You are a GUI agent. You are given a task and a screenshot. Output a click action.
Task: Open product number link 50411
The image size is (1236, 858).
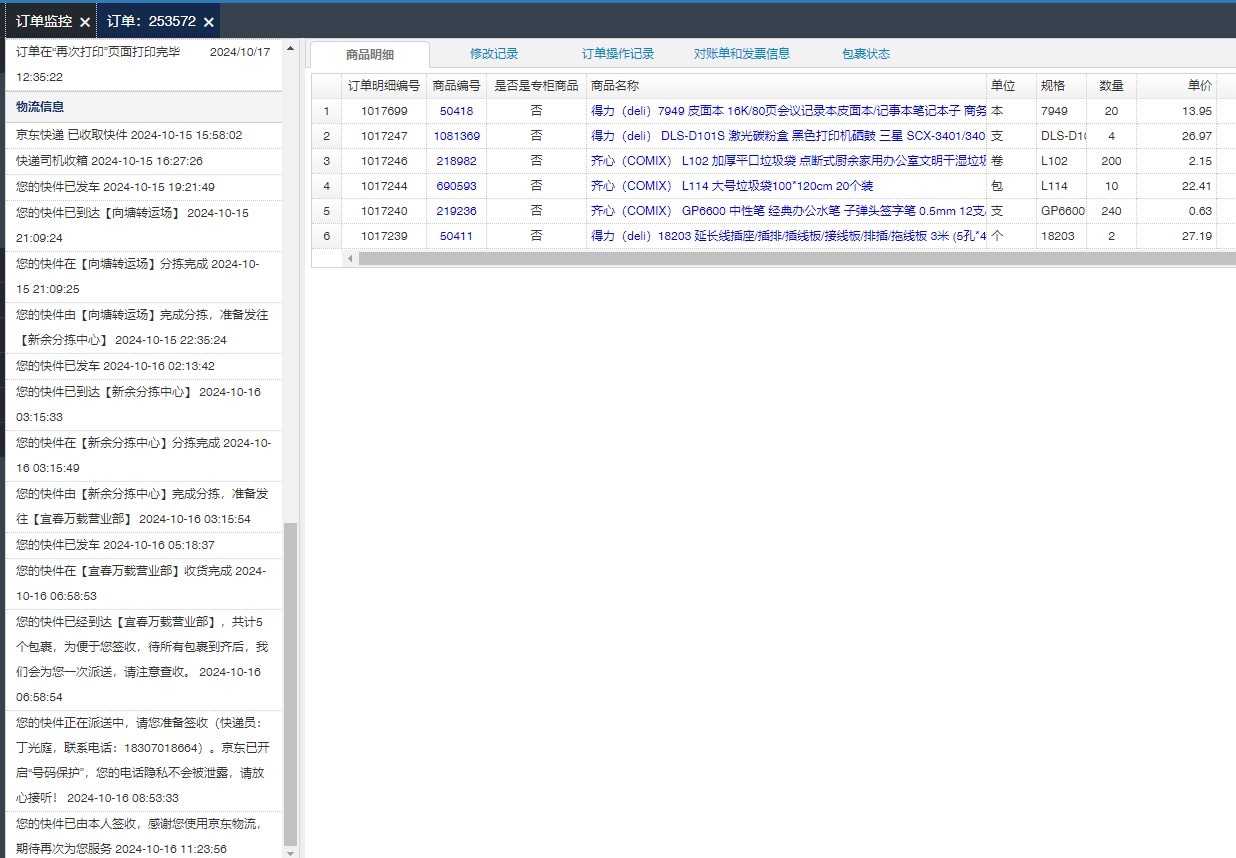pos(456,236)
